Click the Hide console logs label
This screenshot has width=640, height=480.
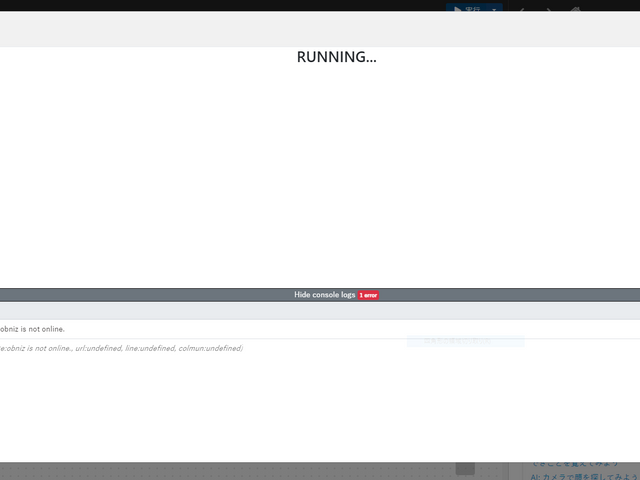[324, 295]
